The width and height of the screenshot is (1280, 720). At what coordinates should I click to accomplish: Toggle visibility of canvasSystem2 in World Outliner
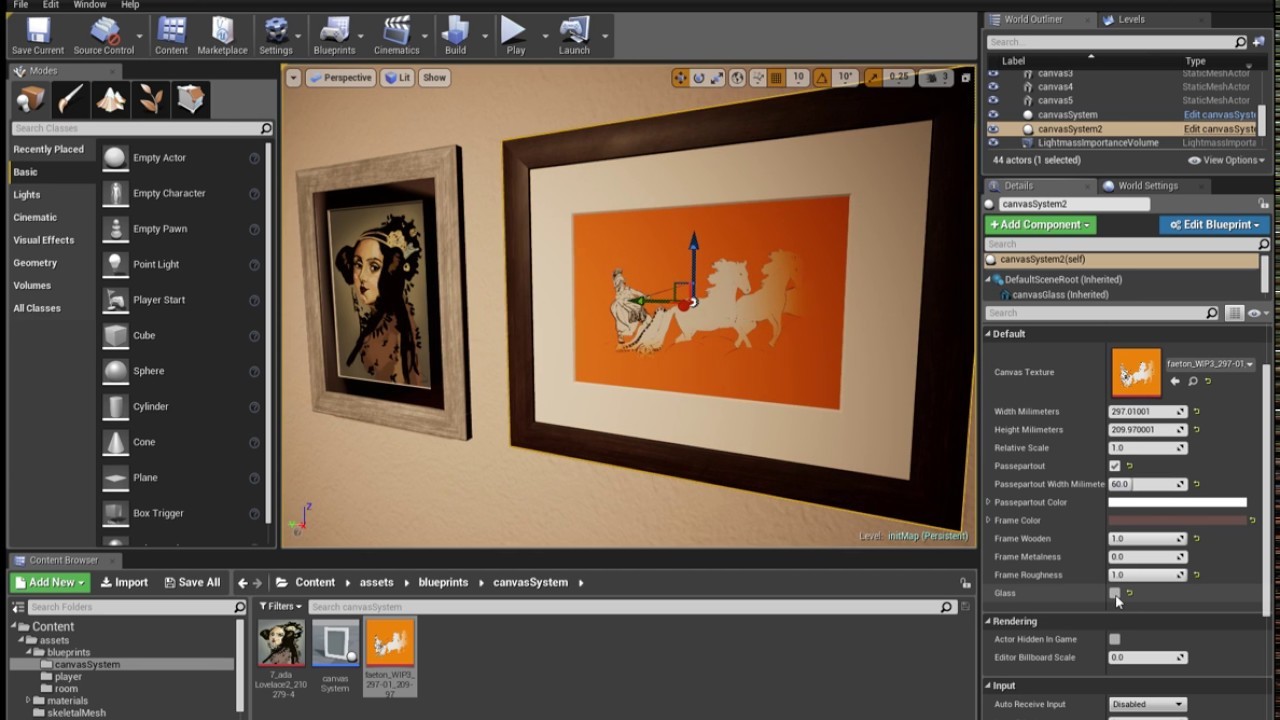pyautogui.click(x=993, y=129)
